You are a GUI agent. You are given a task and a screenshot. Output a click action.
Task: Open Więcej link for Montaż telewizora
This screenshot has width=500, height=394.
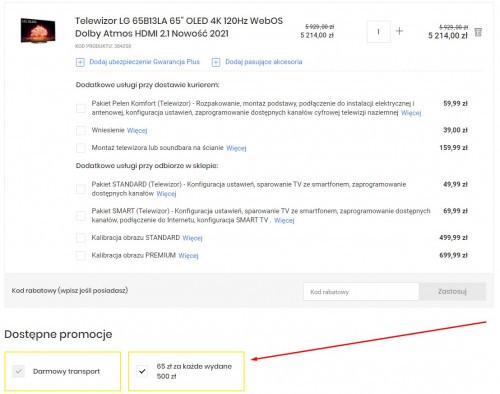236,148
